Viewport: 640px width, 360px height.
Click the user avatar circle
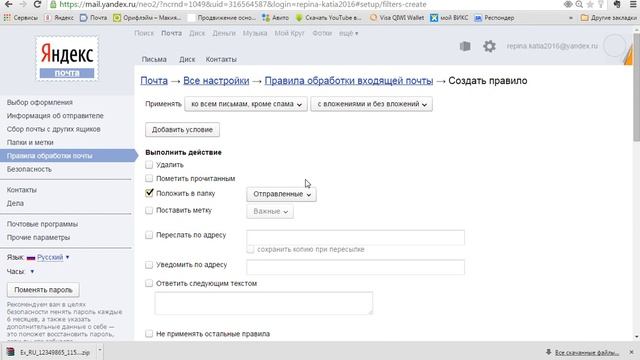(x=614, y=46)
